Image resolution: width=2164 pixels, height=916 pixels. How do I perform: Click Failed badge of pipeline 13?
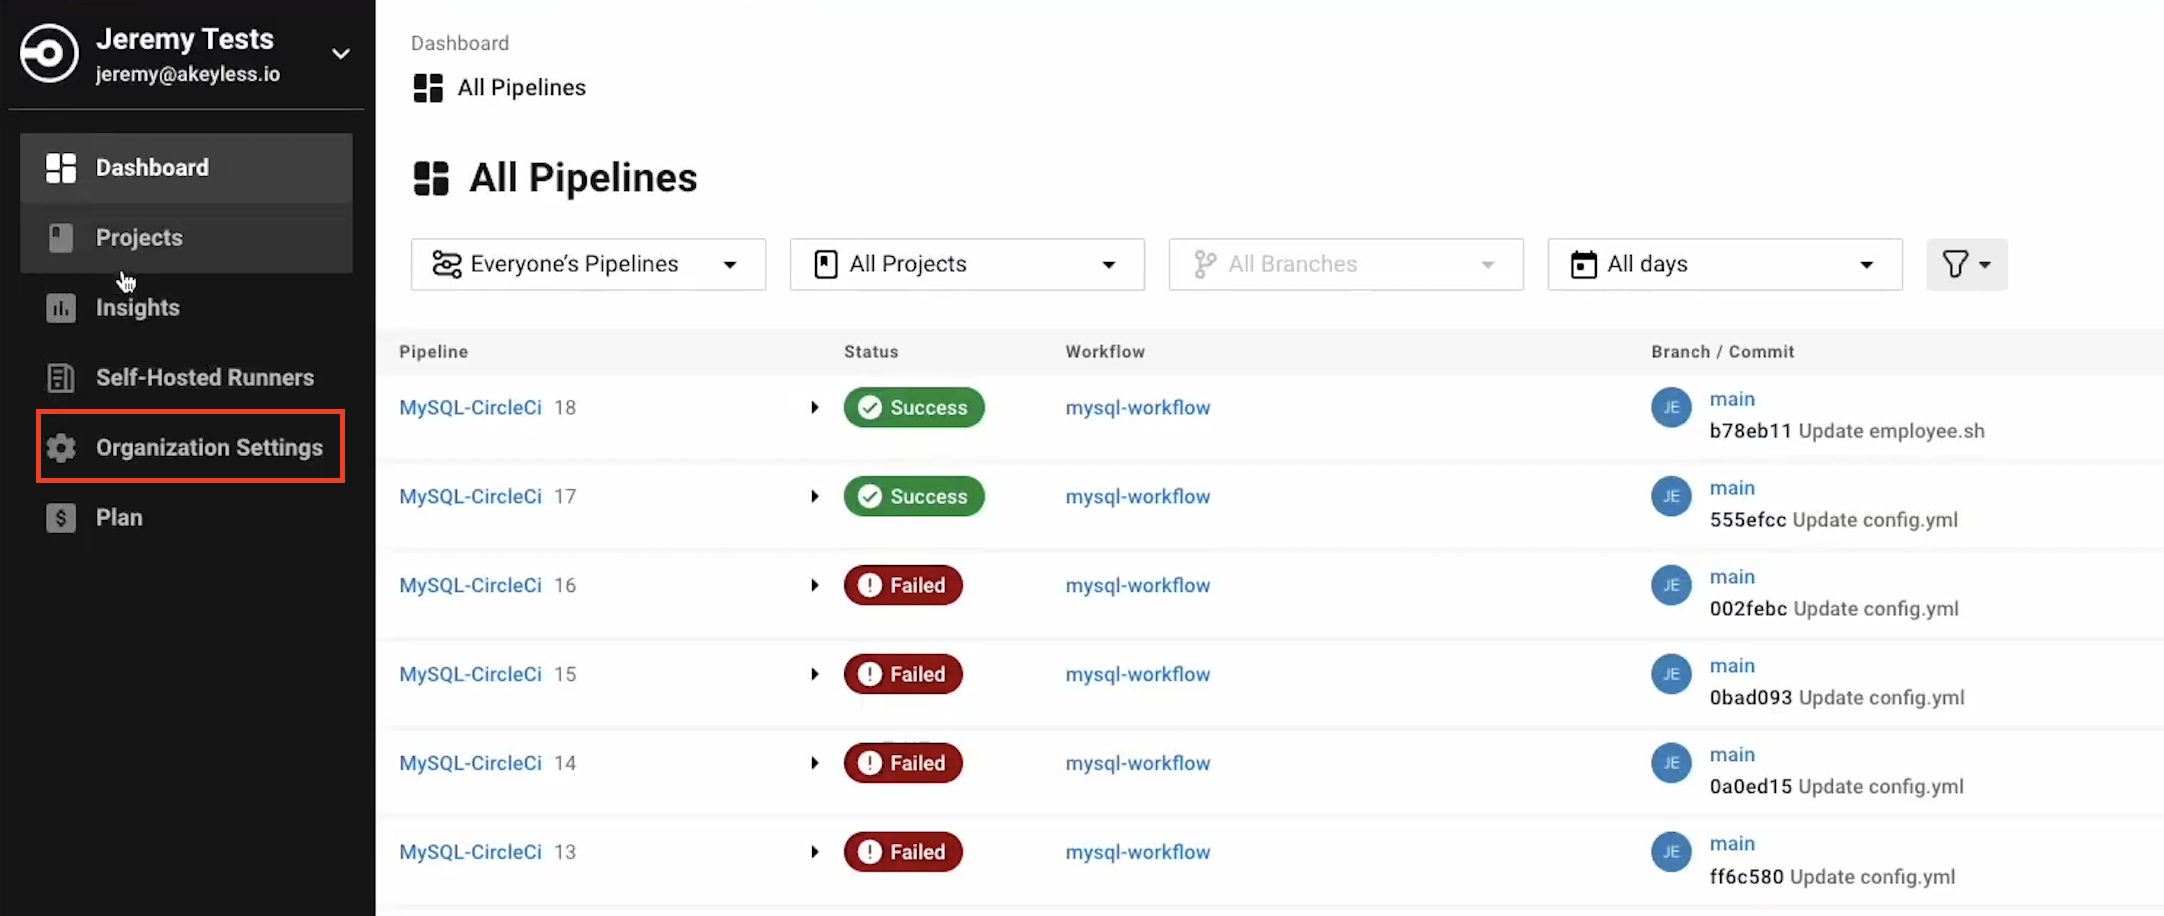[903, 852]
